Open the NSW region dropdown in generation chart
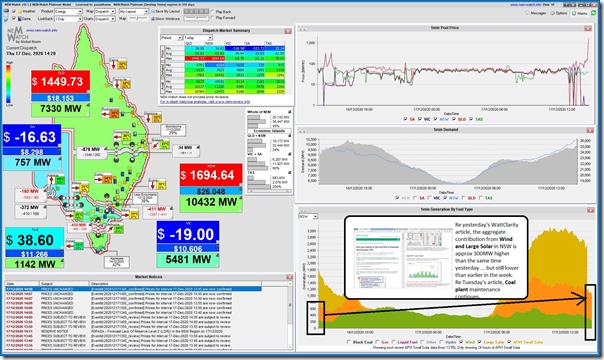The width and height of the screenshot is (604, 360). [x=309, y=216]
